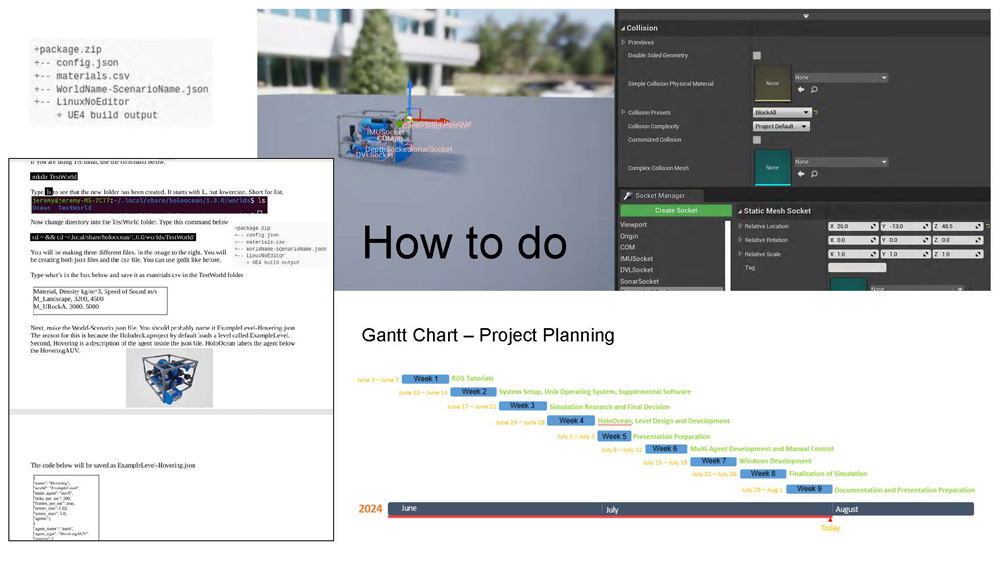1000x563 pixels.
Task: Select Origin in the socket list
Action: pyautogui.click(x=629, y=236)
